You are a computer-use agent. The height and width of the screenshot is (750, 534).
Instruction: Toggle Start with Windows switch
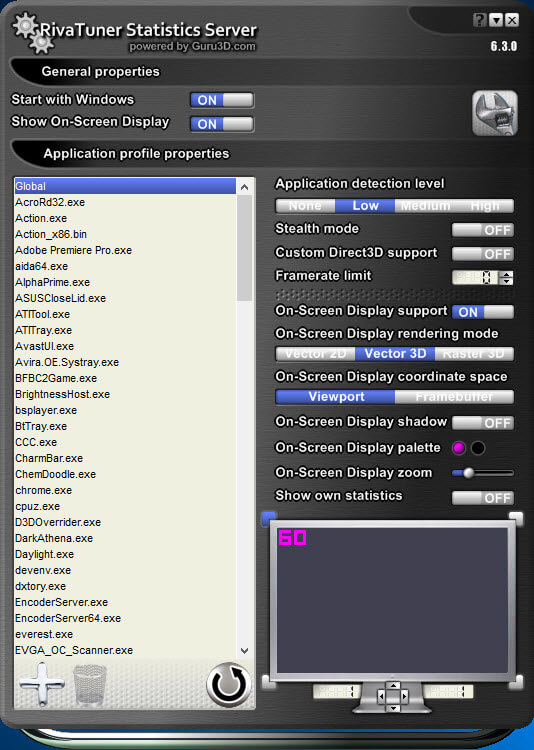point(222,100)
